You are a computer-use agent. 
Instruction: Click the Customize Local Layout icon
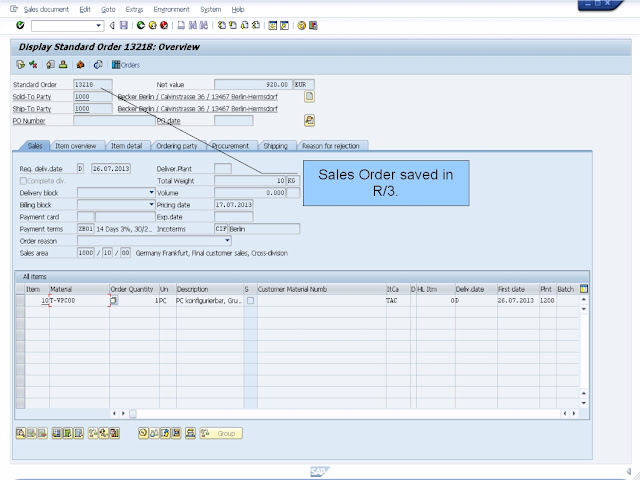click(313, 25)
